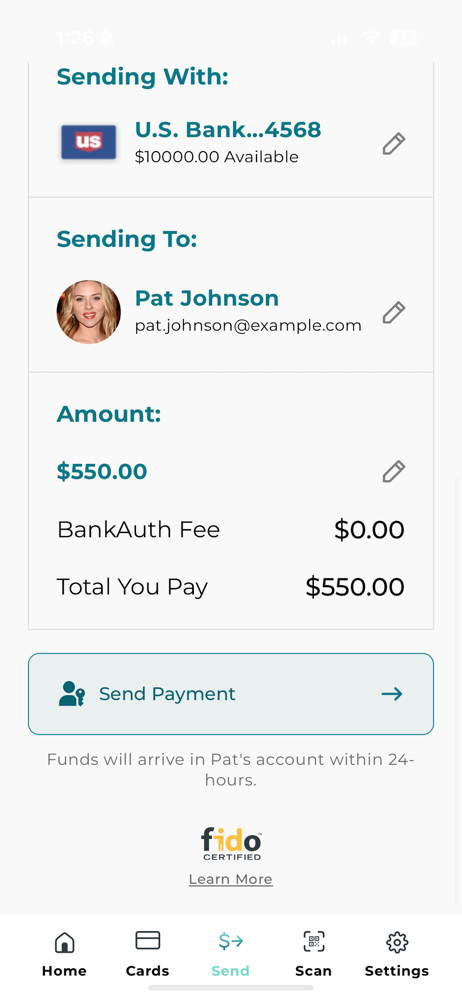The height and width of the screenshot is (1000, 462).
Task: Click the Send Payment button
Action: 231,694
